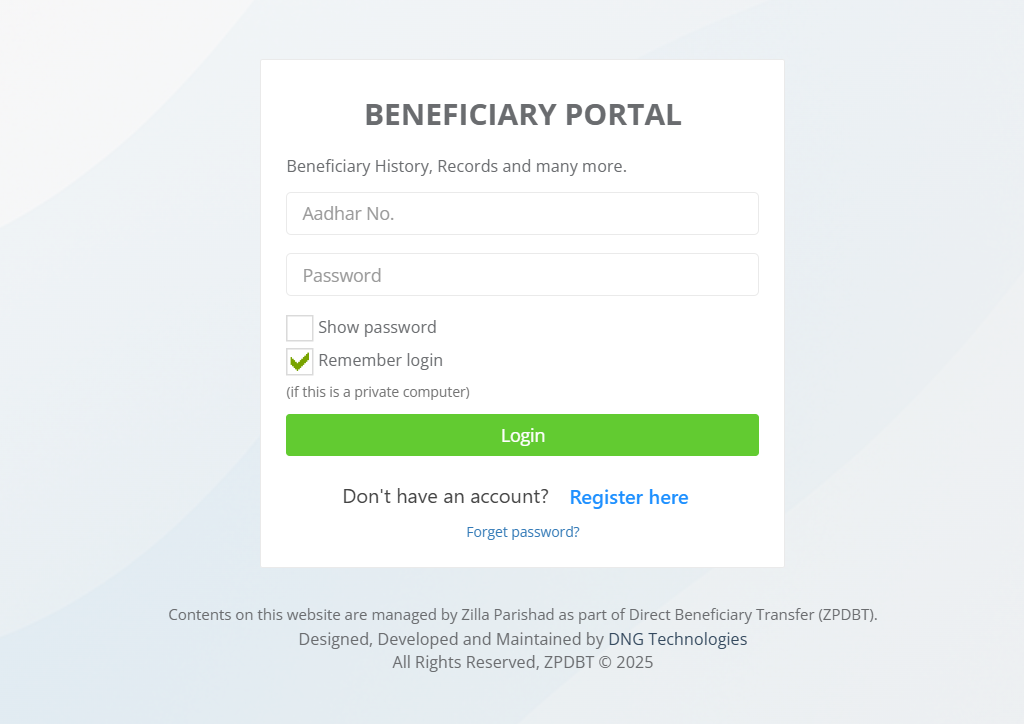Click the Forget password? link
Screen dimensions: 1024x724
[522, 532]
